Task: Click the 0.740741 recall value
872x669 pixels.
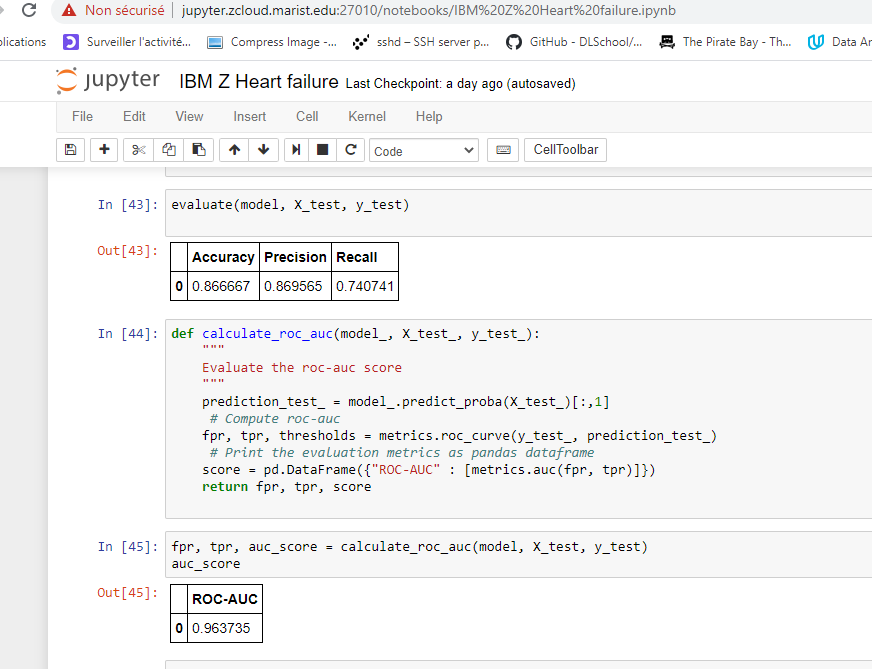Action: (365, 286)
